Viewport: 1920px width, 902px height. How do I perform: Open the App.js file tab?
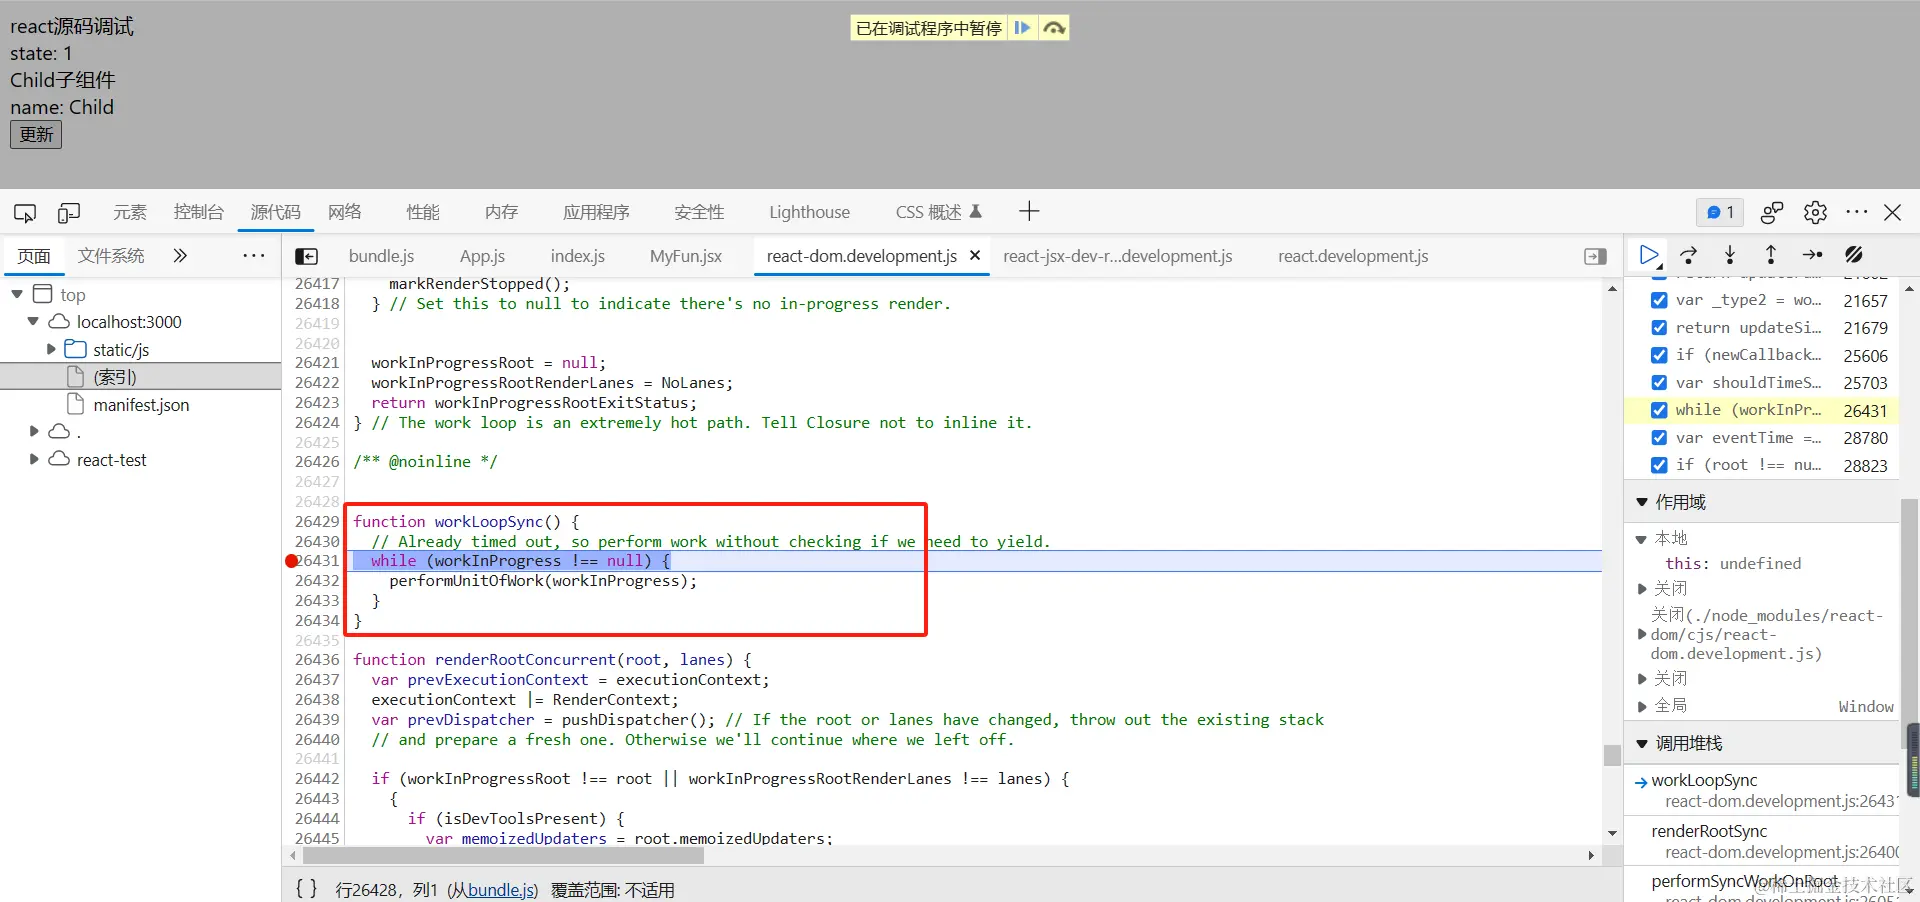pyautogui.click(x=482, y=256)
